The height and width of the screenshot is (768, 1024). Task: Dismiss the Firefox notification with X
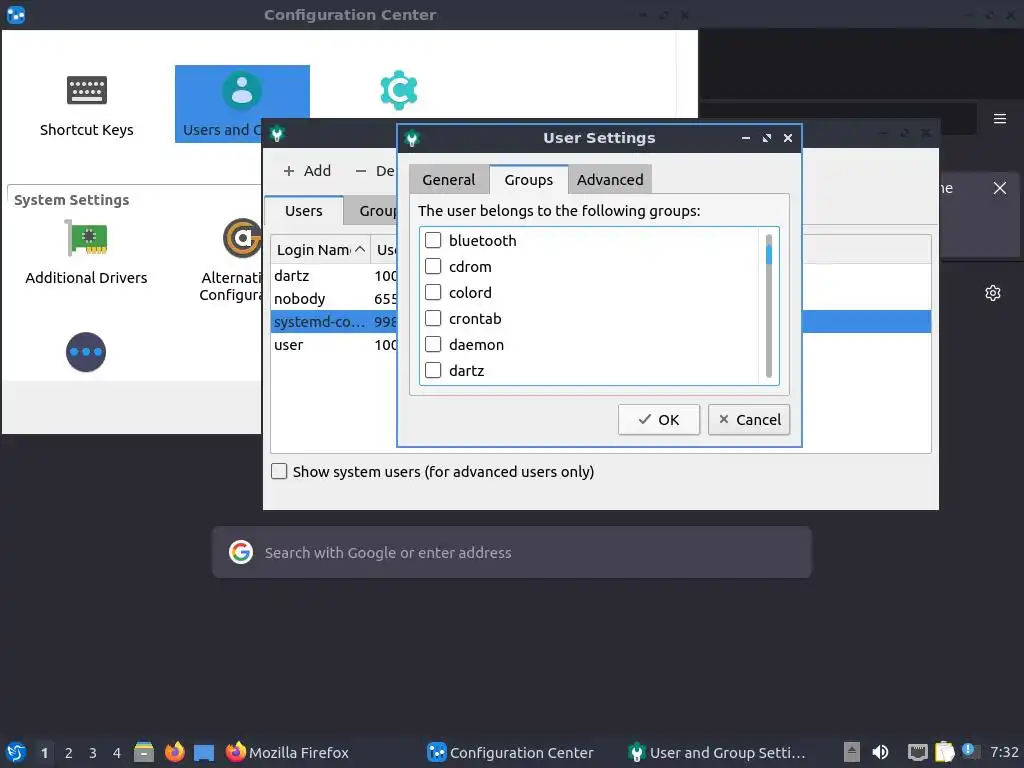pyautogui.click(x=999, y=188)
